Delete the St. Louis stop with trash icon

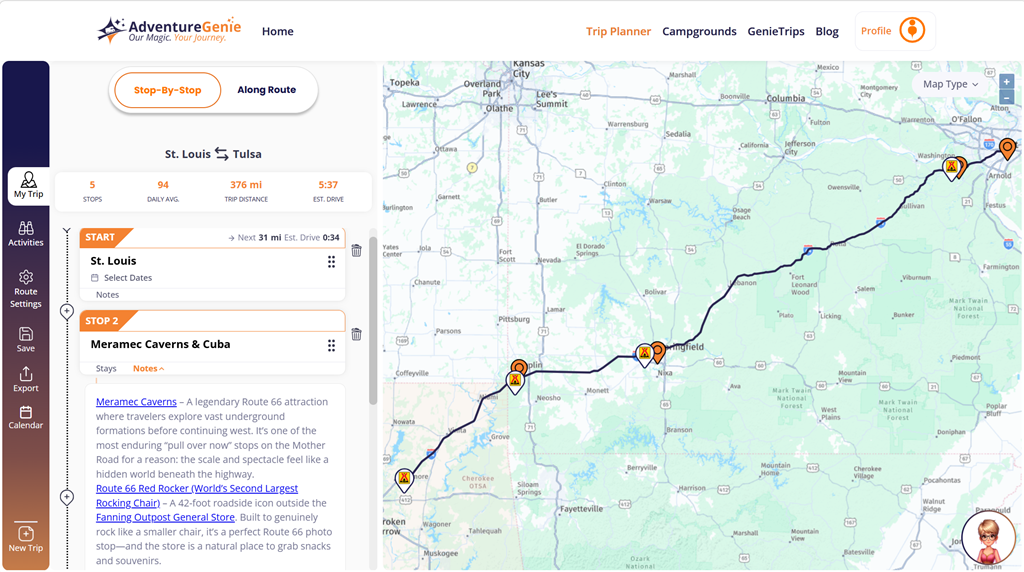tap(356, 250)
